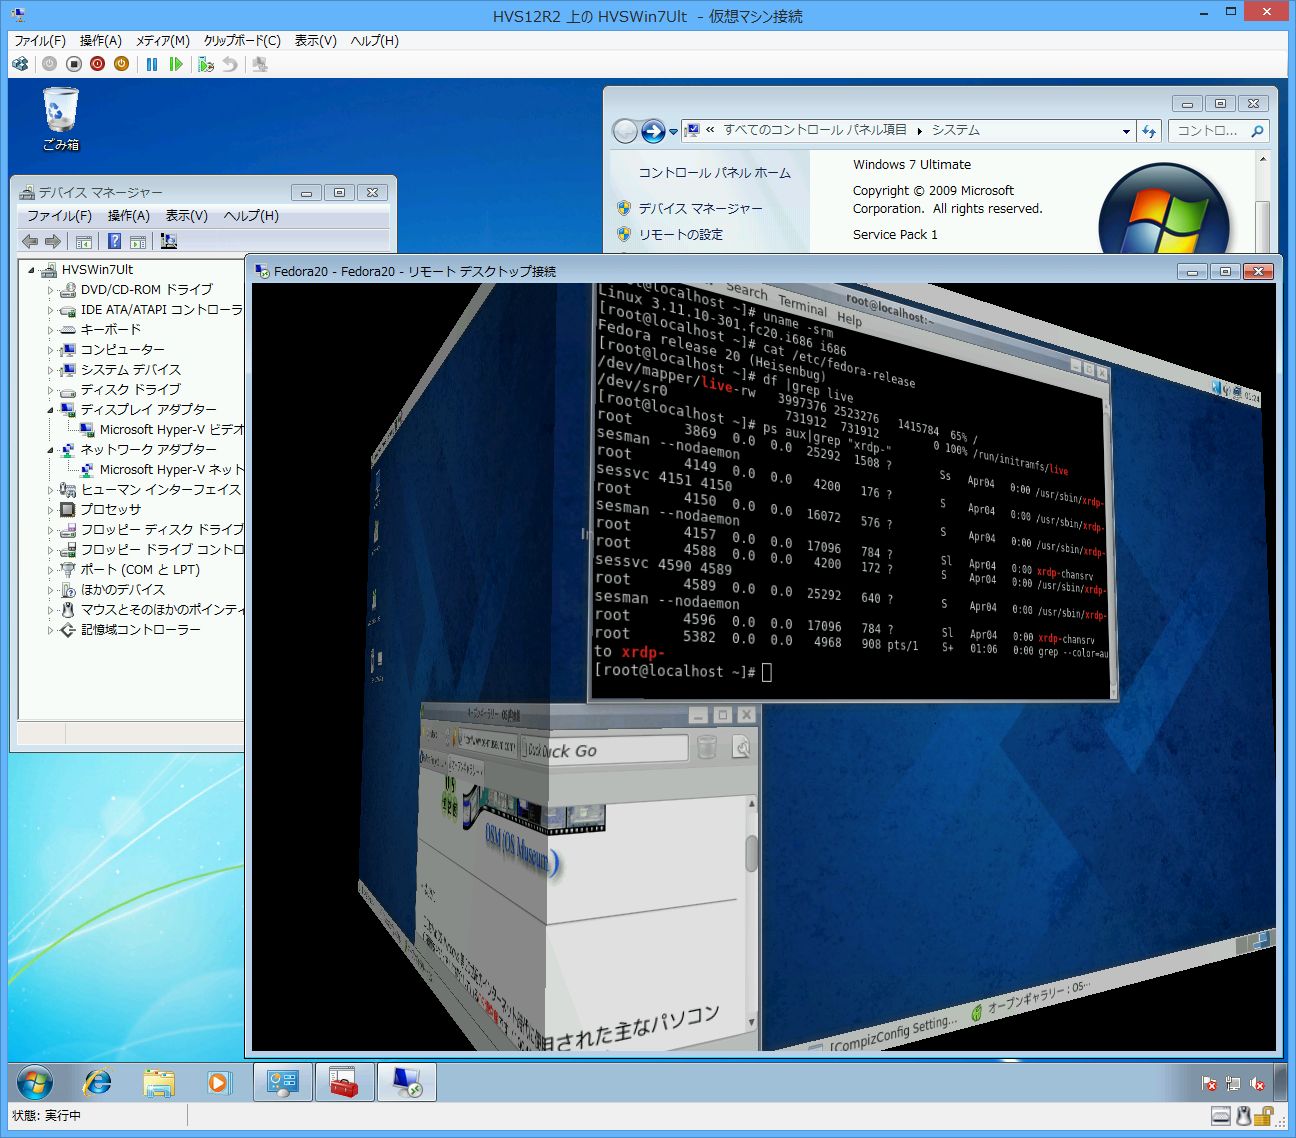Viewport: 1296px width, 1138px height.
Task: Open Windows Media Player from the taskbar
Action: [218, 1082]
